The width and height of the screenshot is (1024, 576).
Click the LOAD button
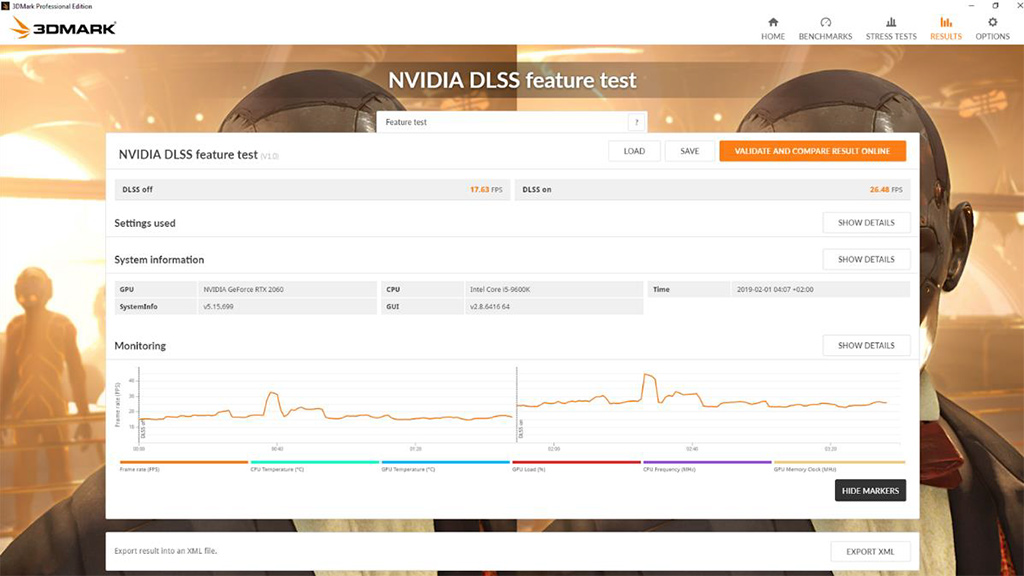click(634, 151)
